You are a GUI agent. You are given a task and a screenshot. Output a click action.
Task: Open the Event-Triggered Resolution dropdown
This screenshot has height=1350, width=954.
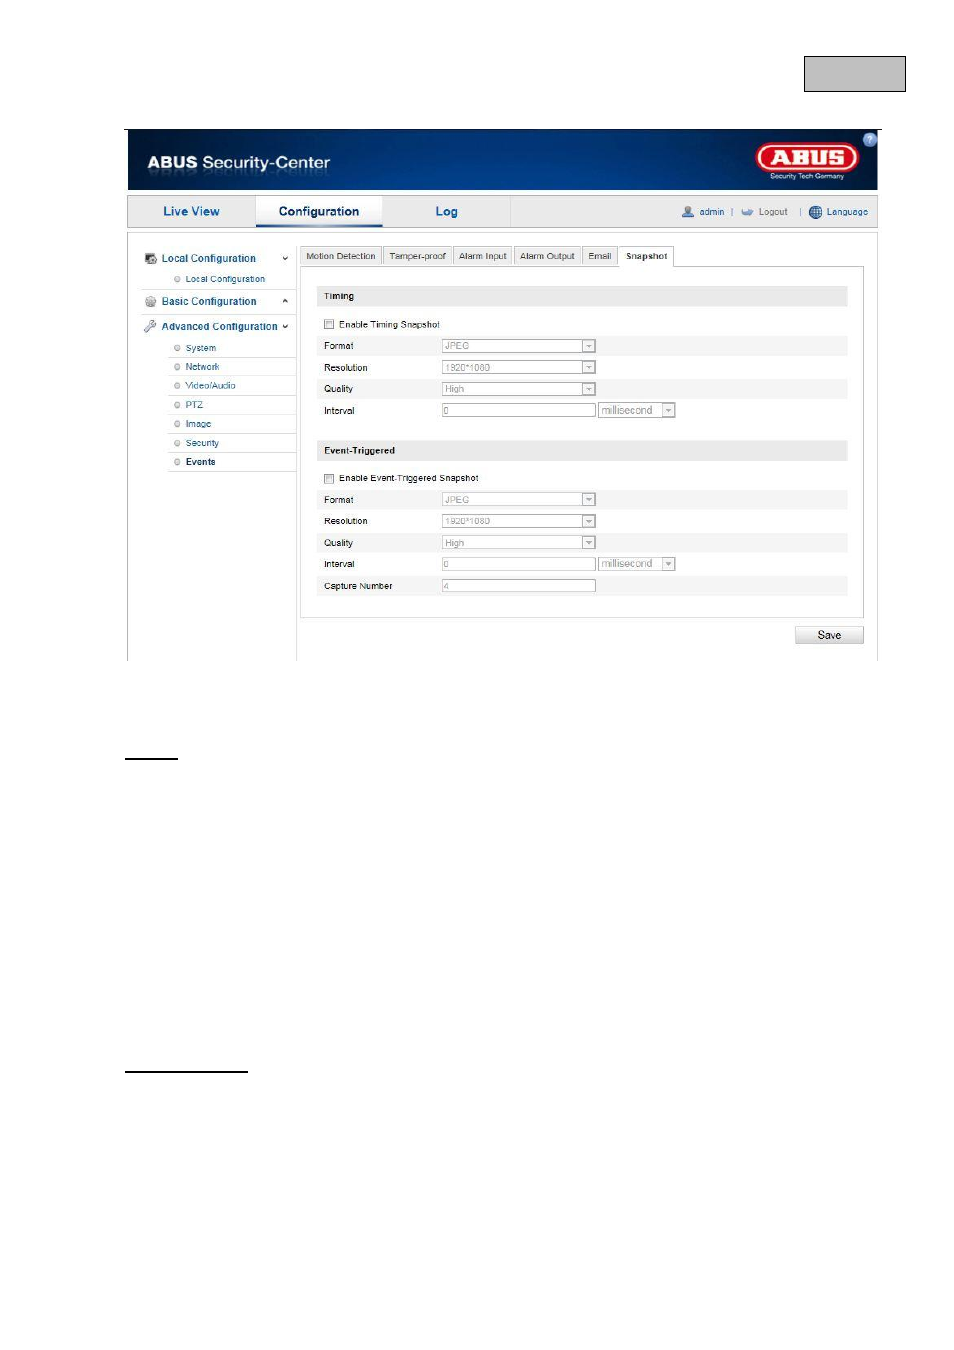tap(518, 521)
